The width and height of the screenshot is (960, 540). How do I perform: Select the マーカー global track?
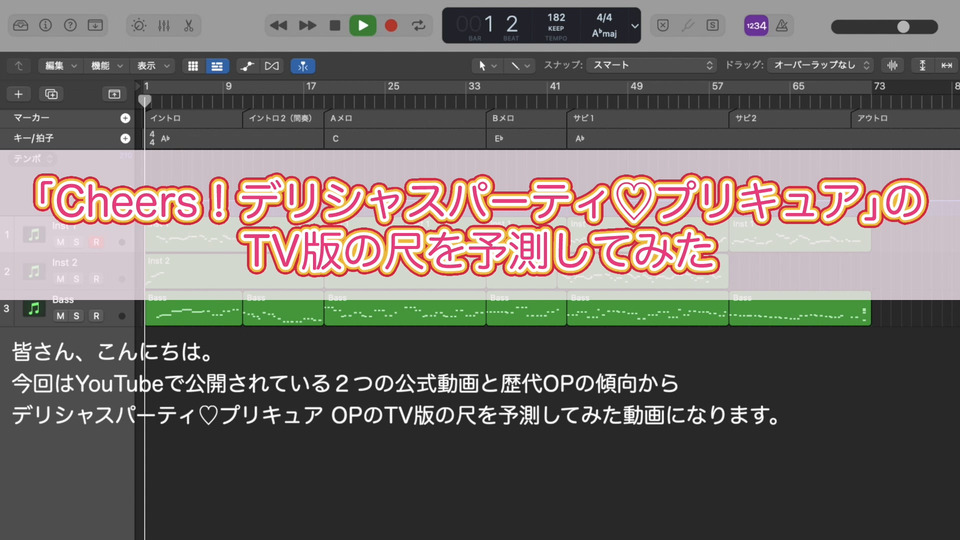(32, 118)
